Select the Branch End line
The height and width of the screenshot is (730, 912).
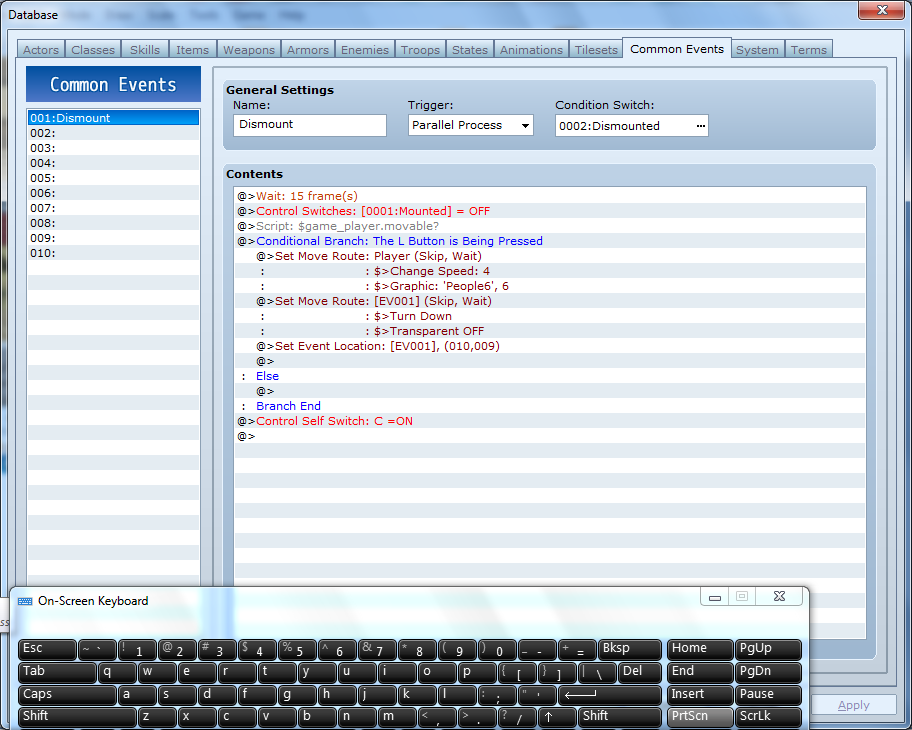coord(550,406)
